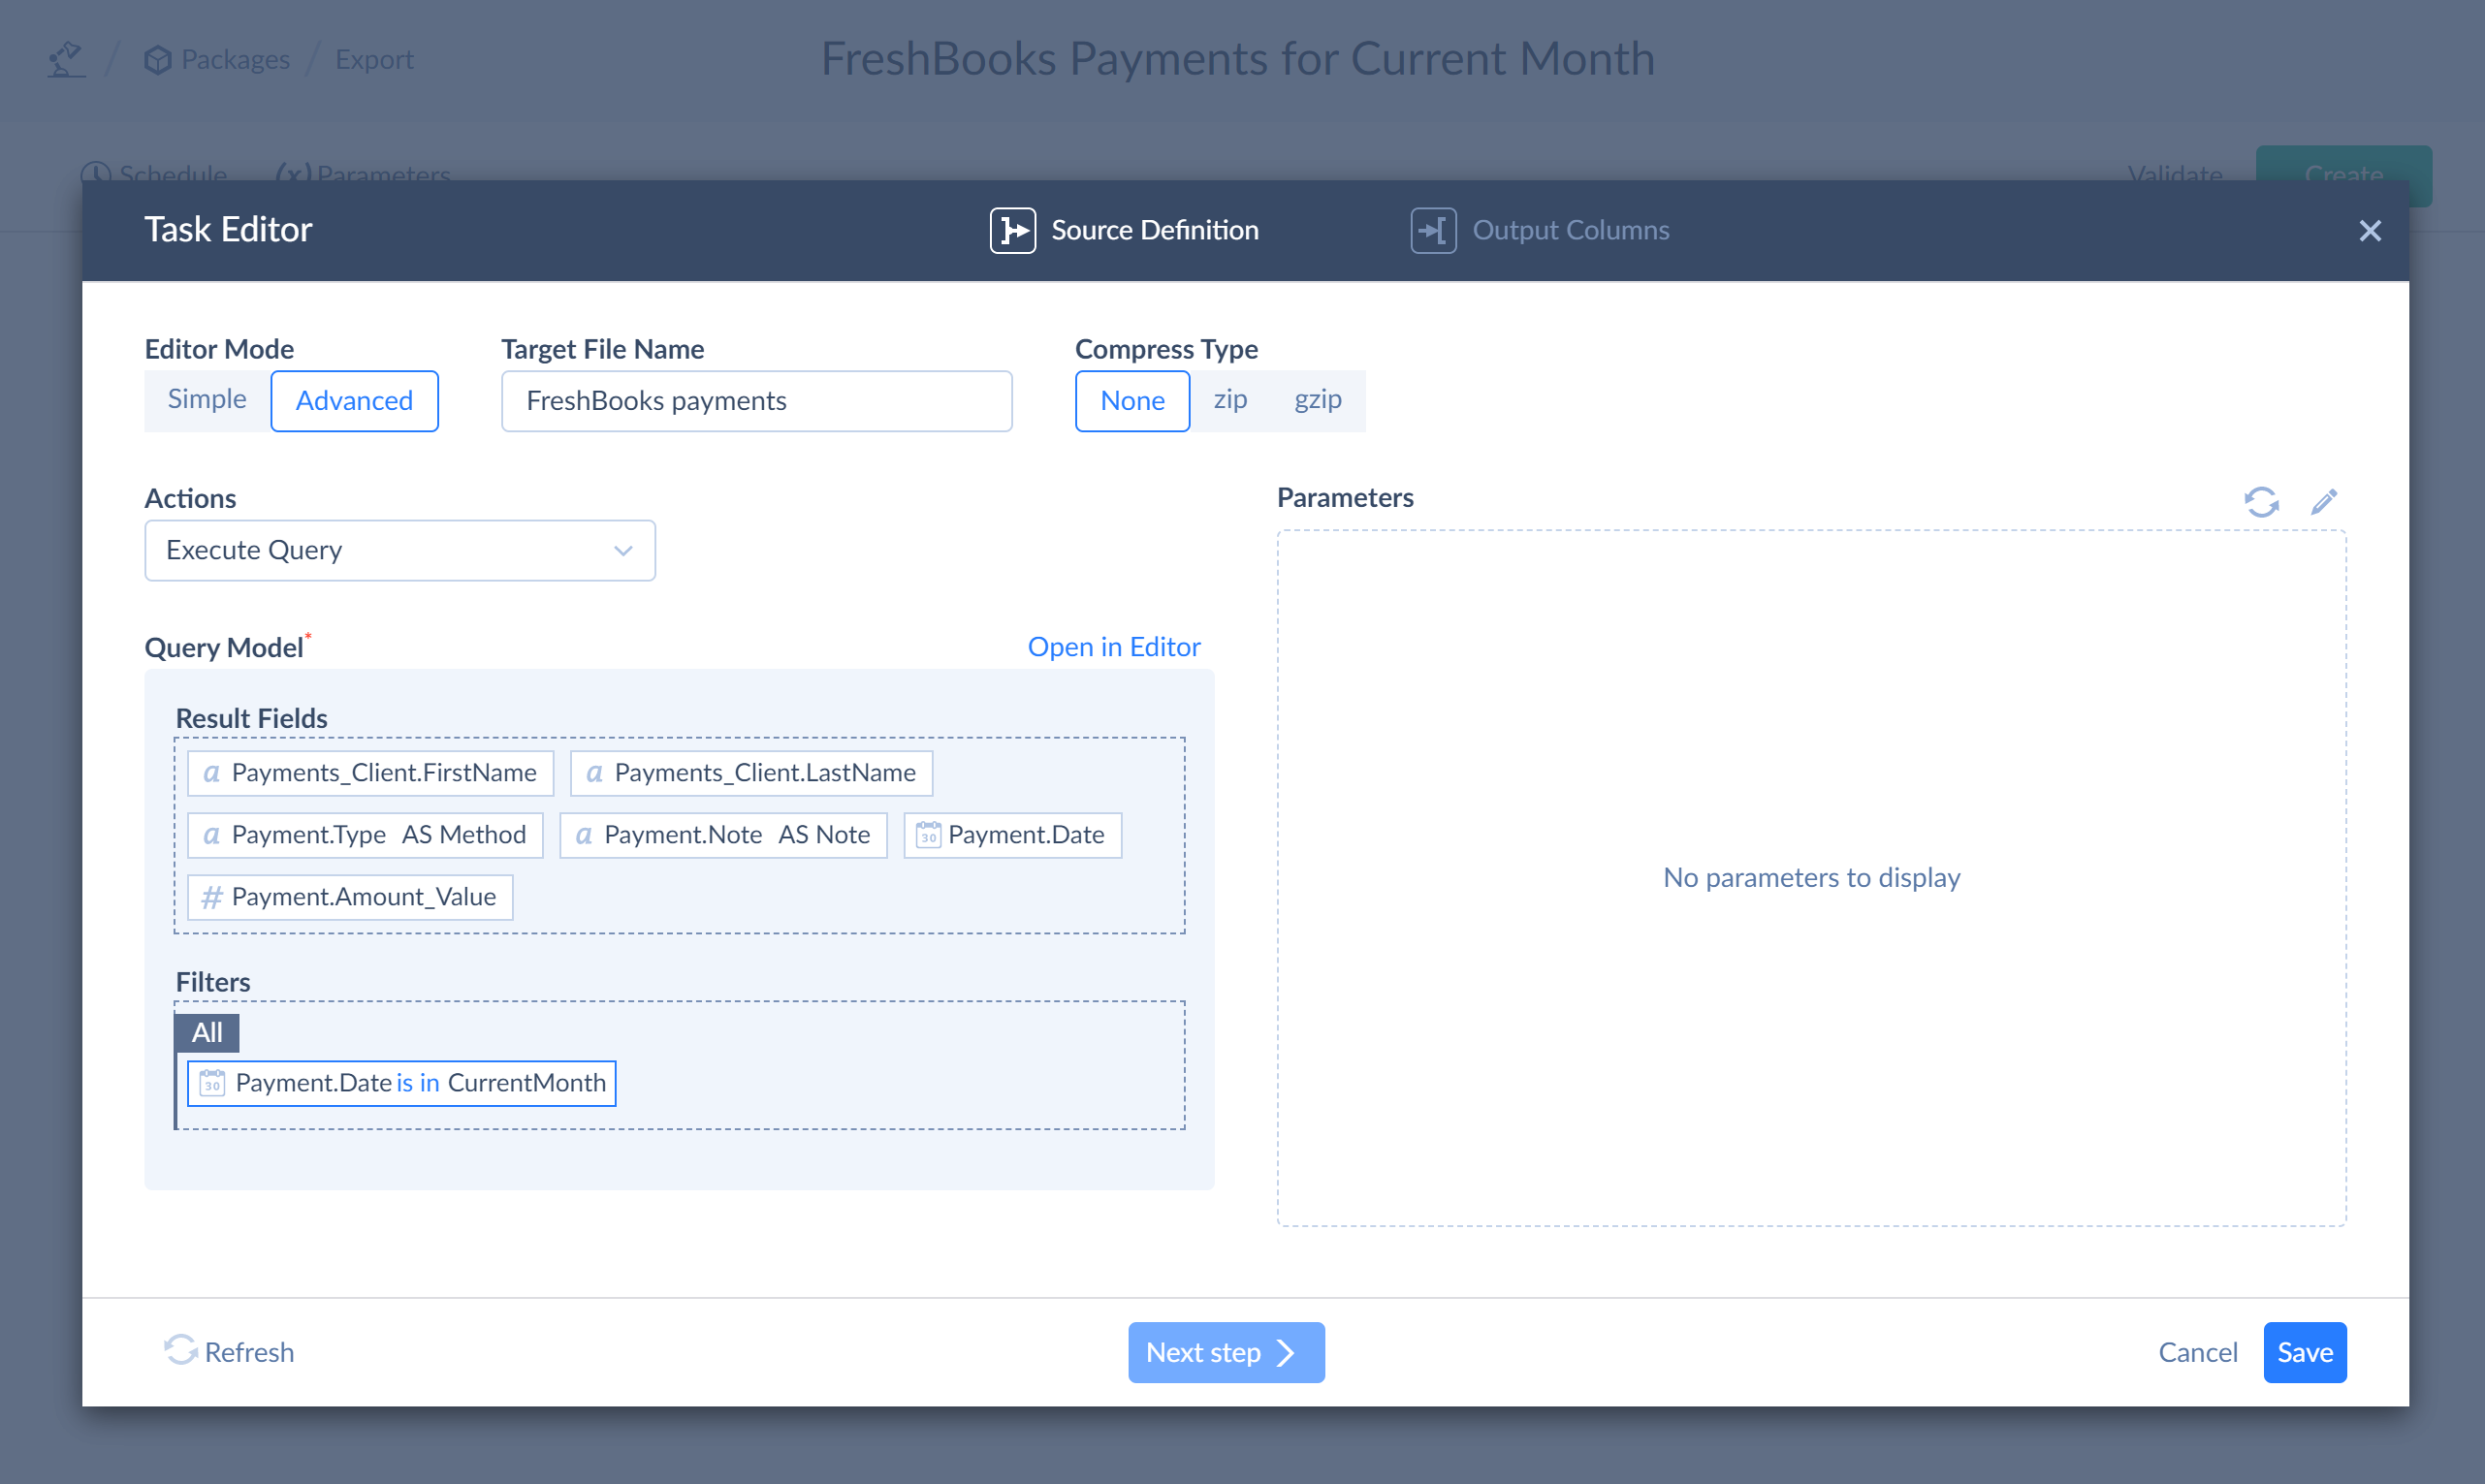Click the Output Columns step icon

[1433, 230]
